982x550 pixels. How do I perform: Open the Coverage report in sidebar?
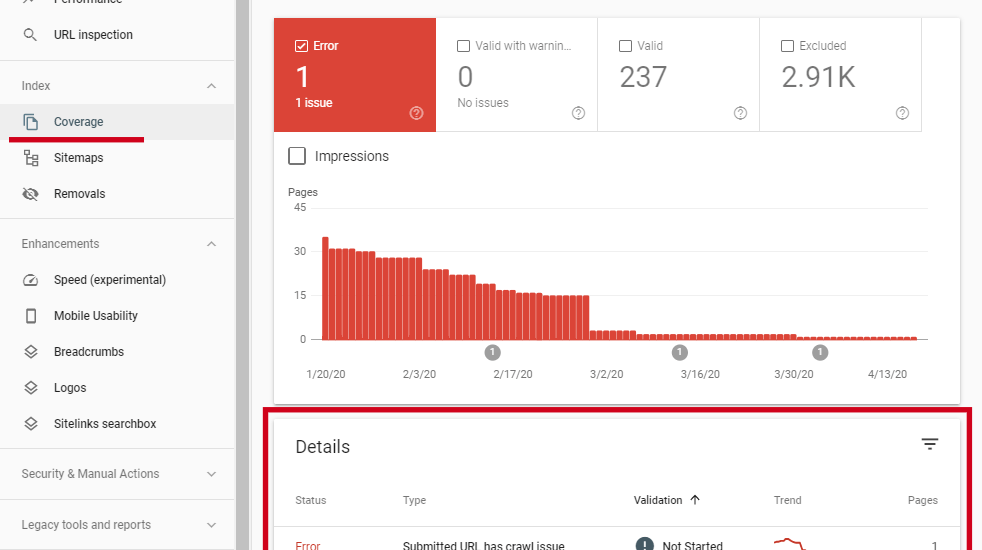78,122
